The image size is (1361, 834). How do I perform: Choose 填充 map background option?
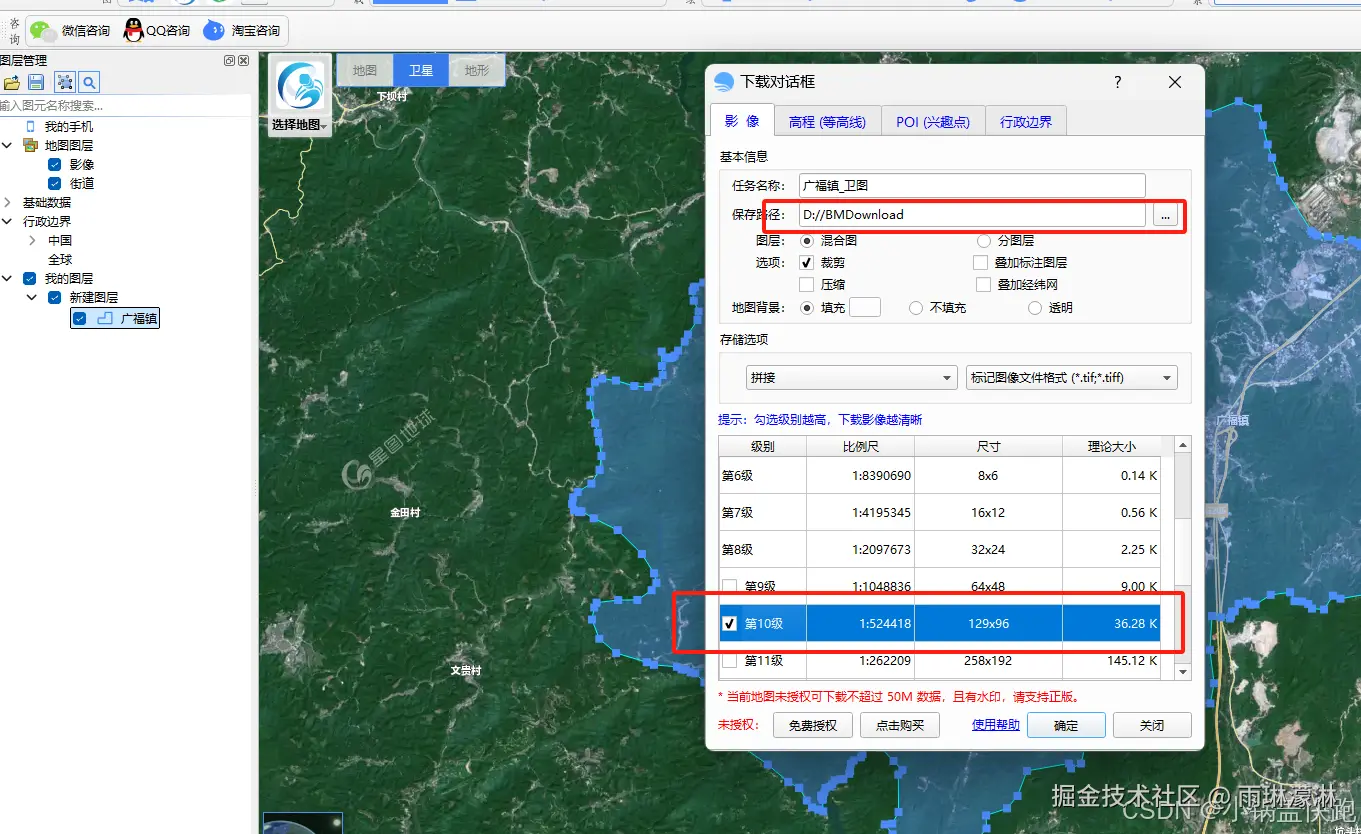808,308
